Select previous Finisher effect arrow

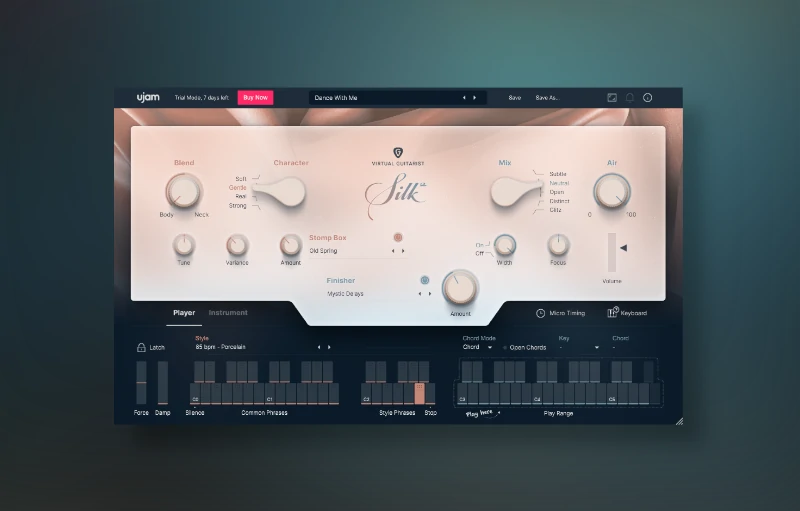point(420,294)
